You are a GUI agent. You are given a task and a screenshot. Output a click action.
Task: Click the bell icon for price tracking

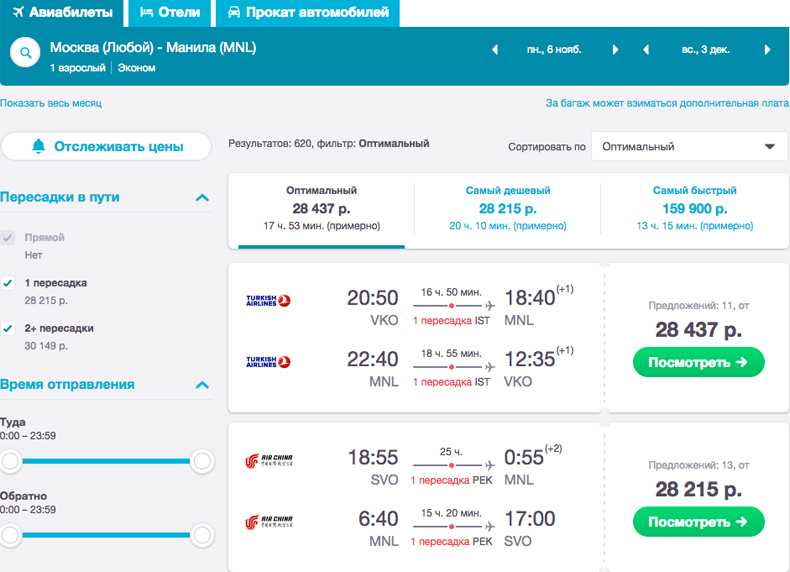pos(39,147)
